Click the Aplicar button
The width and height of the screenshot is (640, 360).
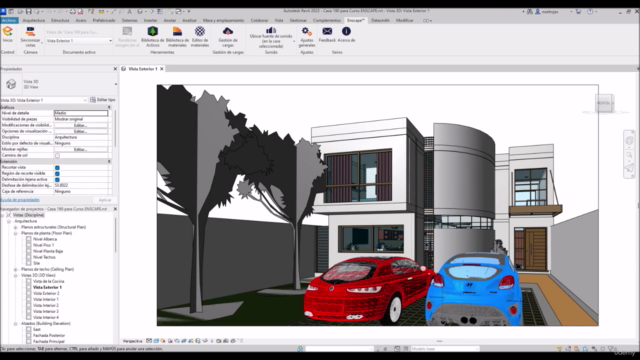(x=104, y=200)
